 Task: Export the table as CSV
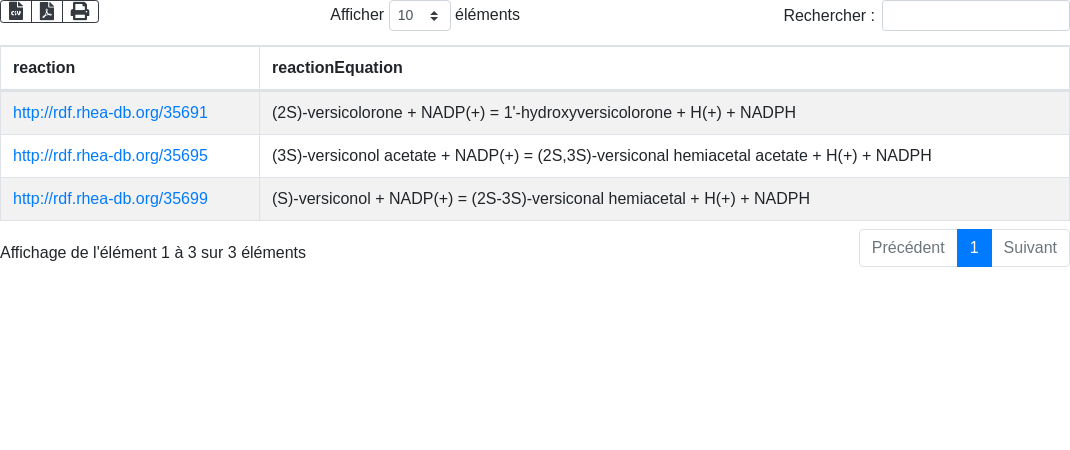click(16, 11)
